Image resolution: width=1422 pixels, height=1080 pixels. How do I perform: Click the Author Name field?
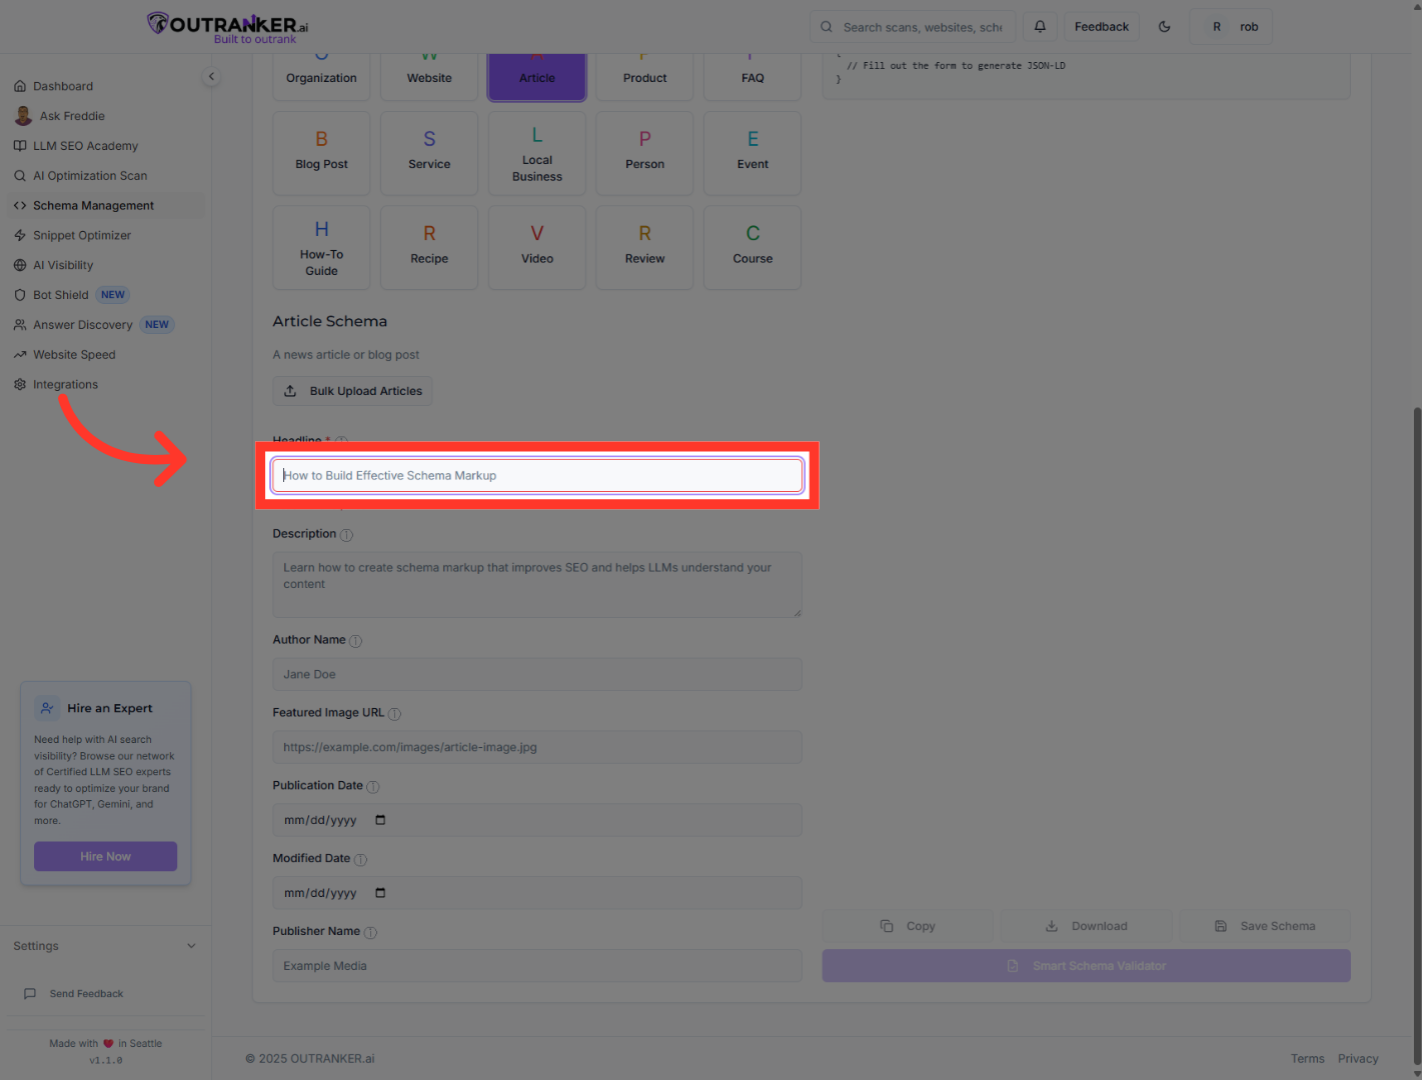537,674
